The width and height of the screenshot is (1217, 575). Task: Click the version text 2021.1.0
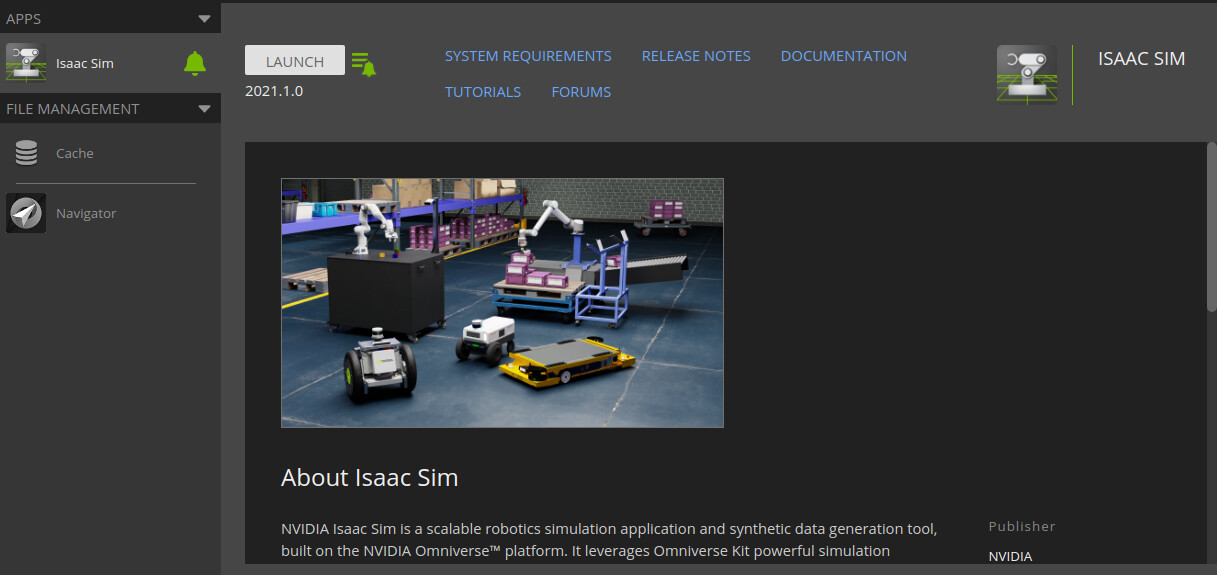pos(274,91)
